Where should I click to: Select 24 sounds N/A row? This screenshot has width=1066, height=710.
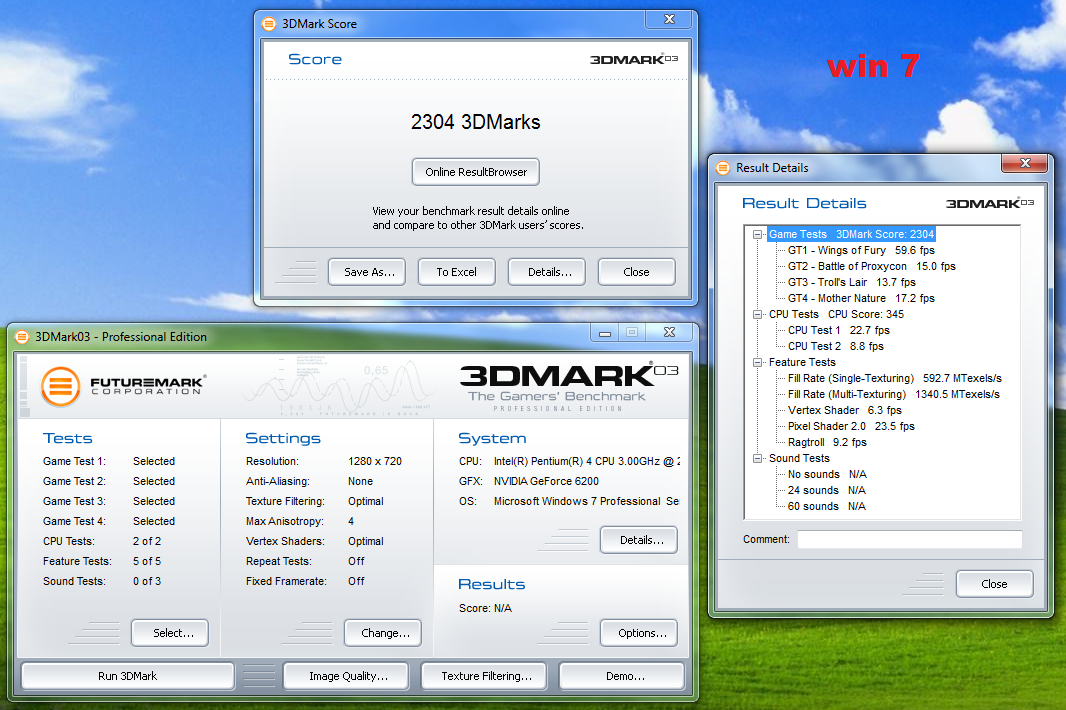pos(827,490)
